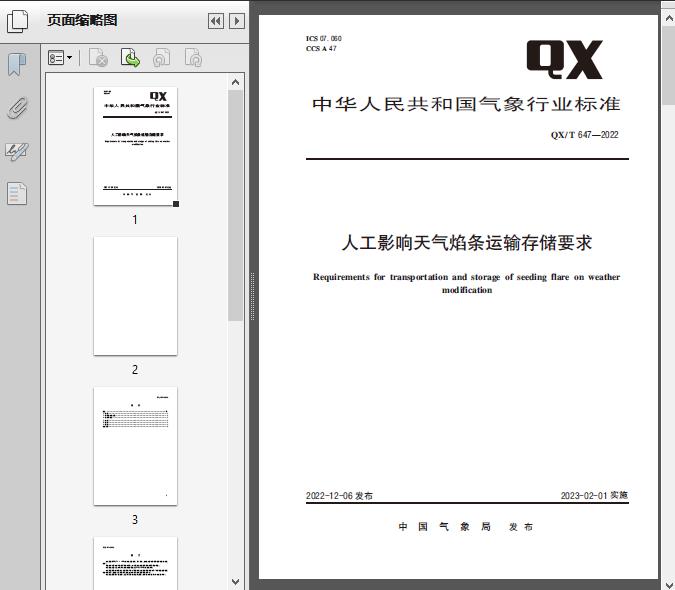This screenshot has width=675, height=590.
Task: Click page number label '1' under thumbnail
Action: [x=135, y=219]
